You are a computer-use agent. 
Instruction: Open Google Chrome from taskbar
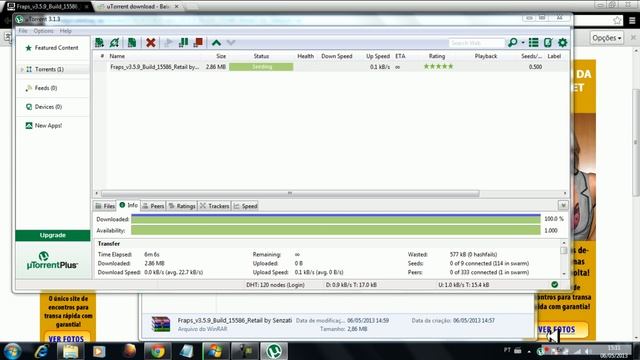coord(157,351)
